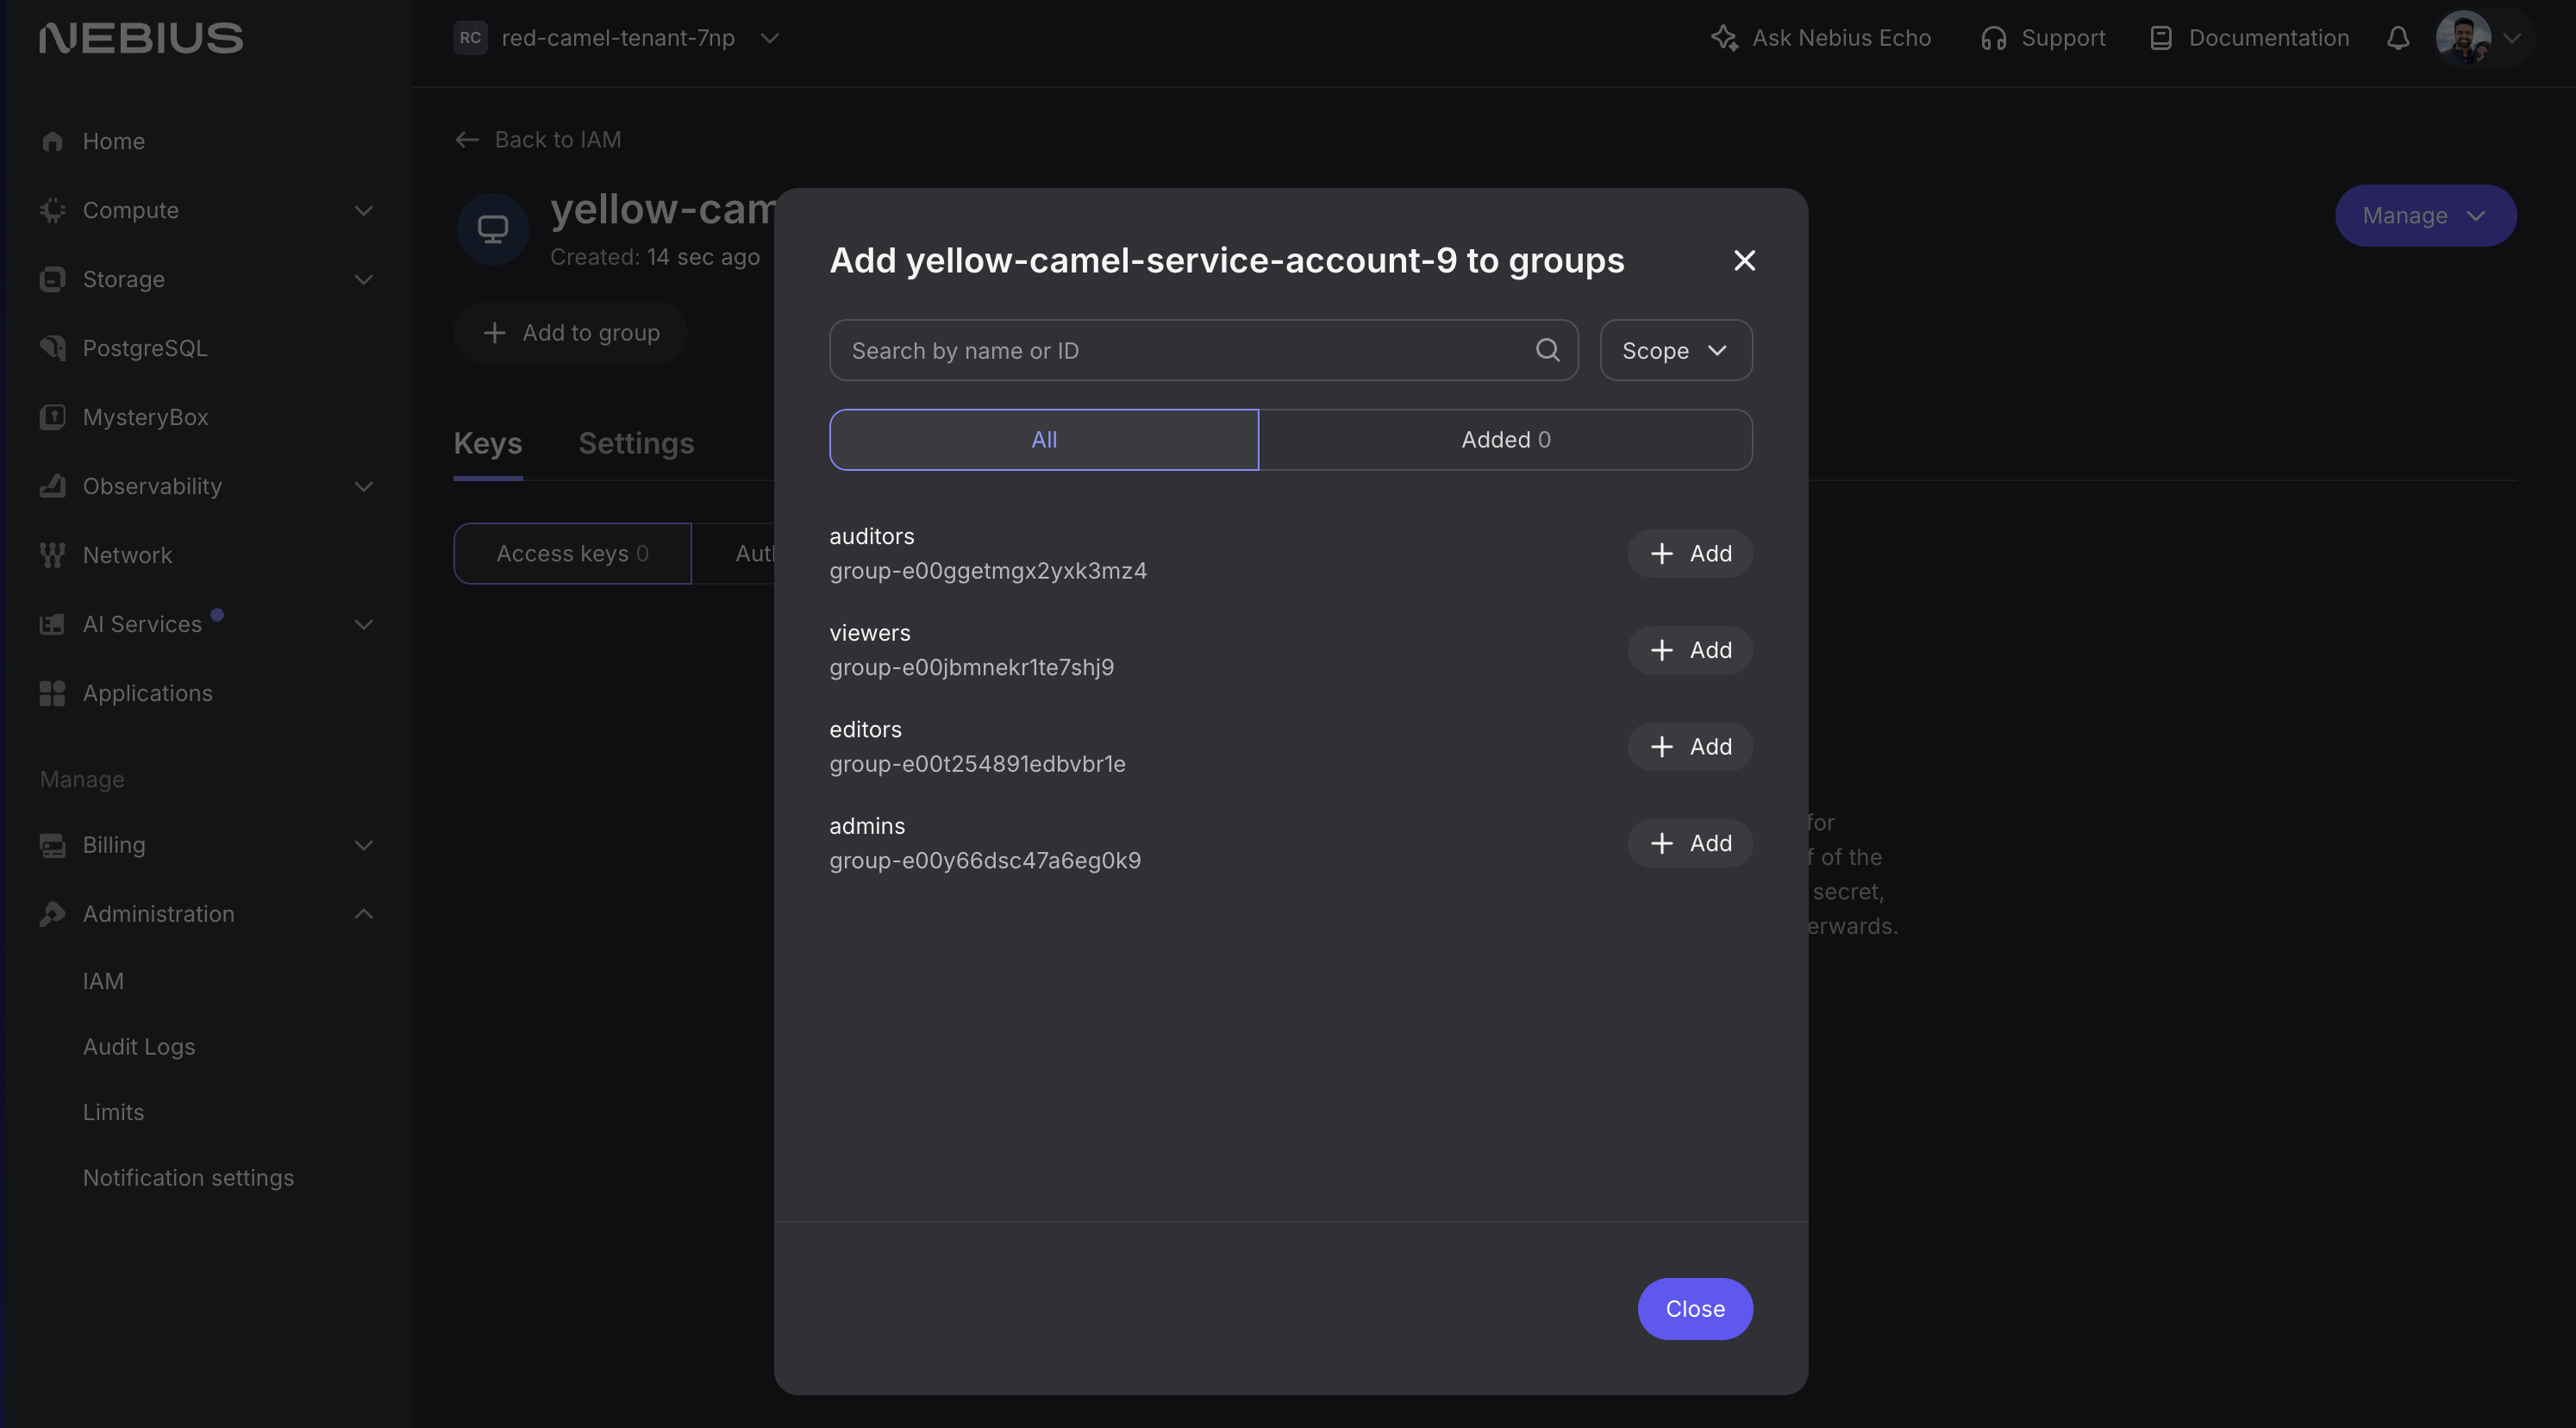Open the Settings tab
Screen dimensions: 2576x1428
click(636, 443)
